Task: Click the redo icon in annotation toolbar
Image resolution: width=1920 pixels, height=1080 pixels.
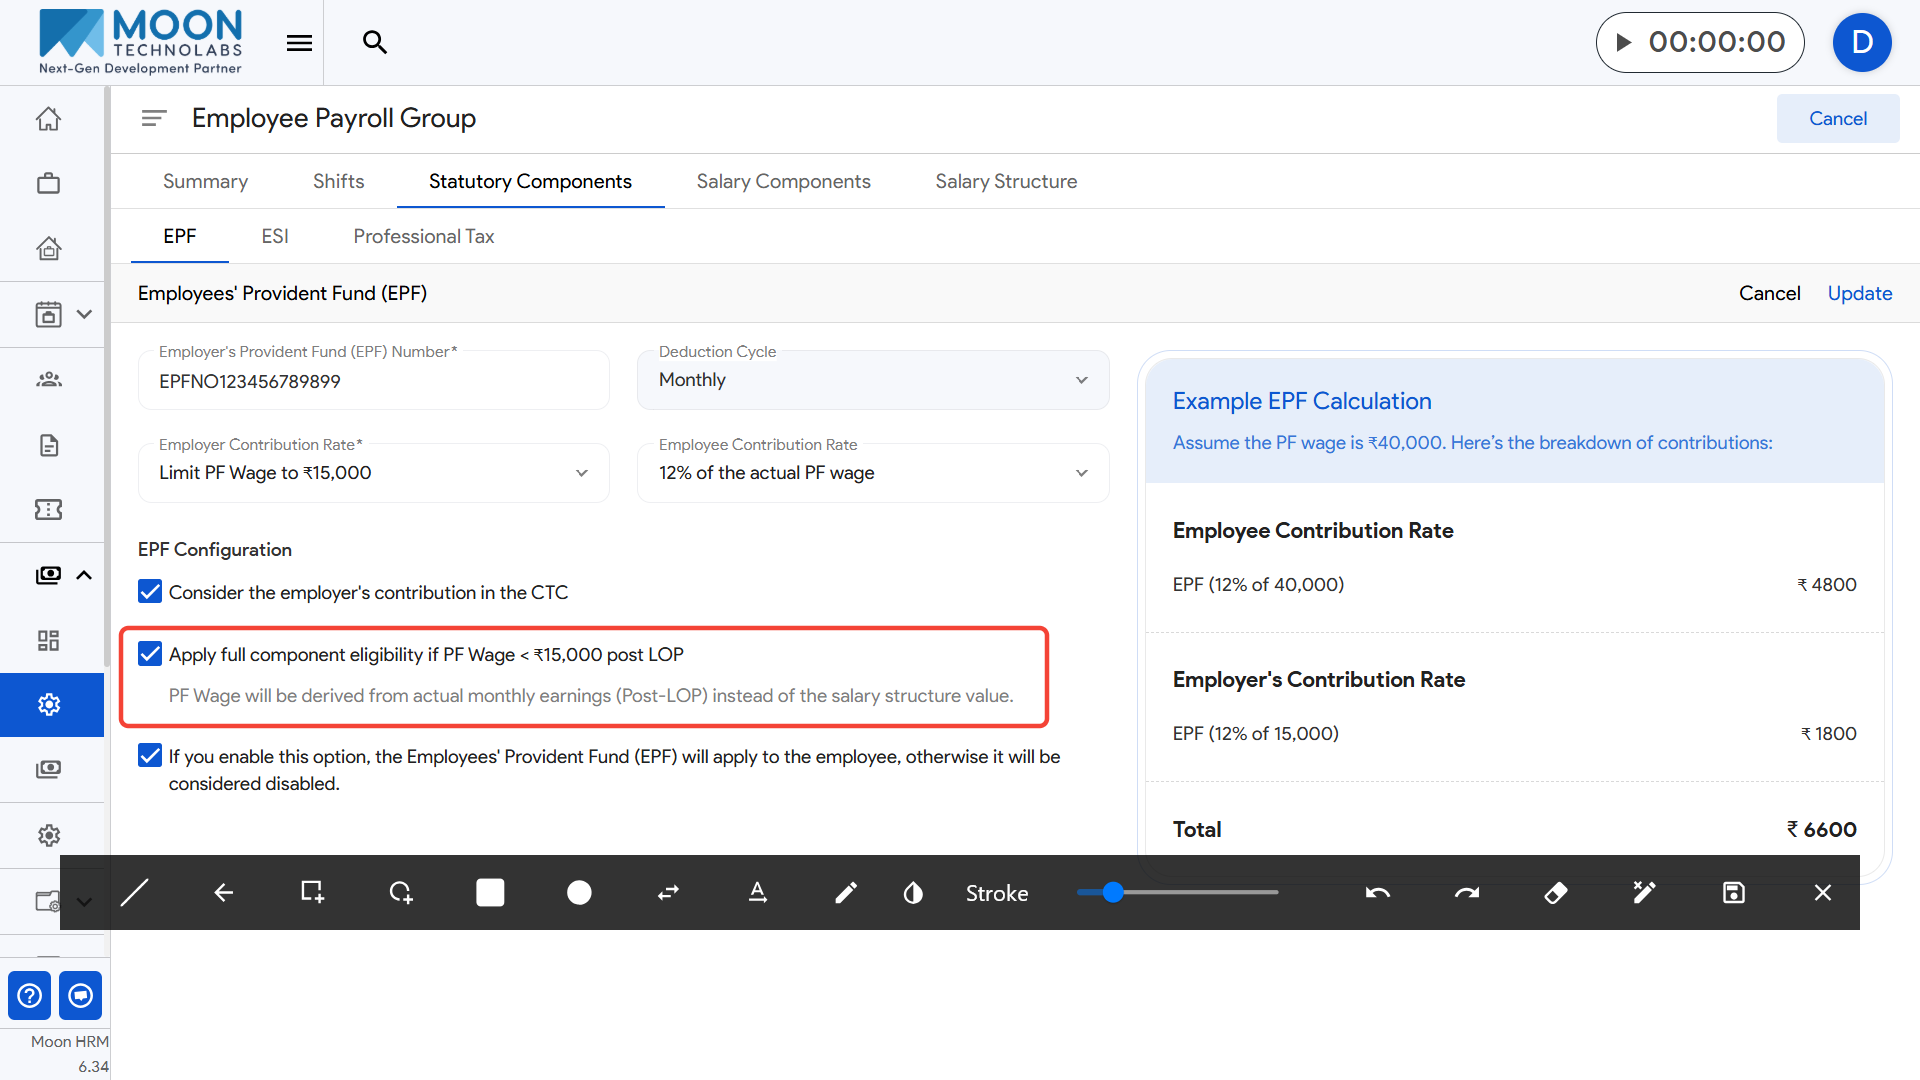Action: (1466, 893)
